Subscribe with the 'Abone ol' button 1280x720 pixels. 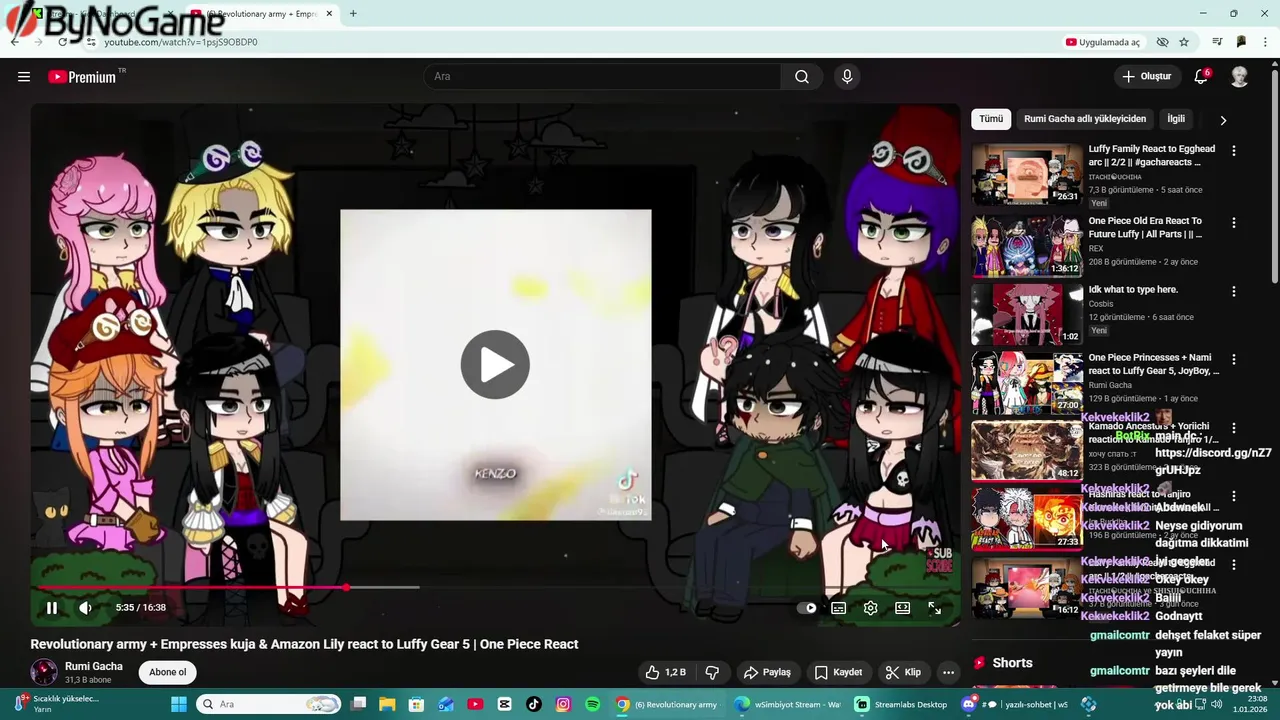pos(168,672)
